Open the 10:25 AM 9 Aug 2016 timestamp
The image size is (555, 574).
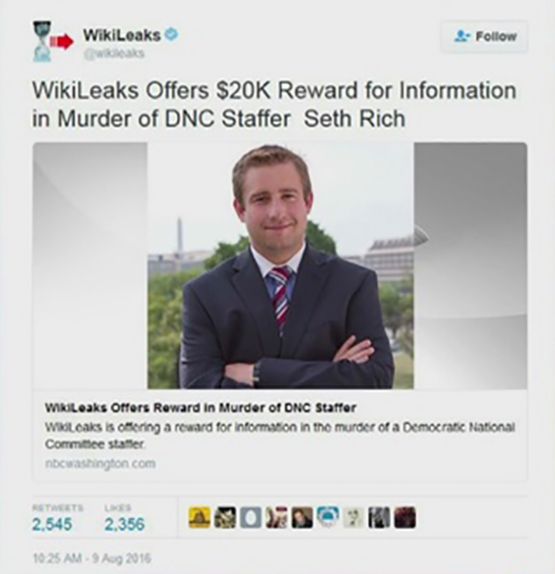point(92,559)
